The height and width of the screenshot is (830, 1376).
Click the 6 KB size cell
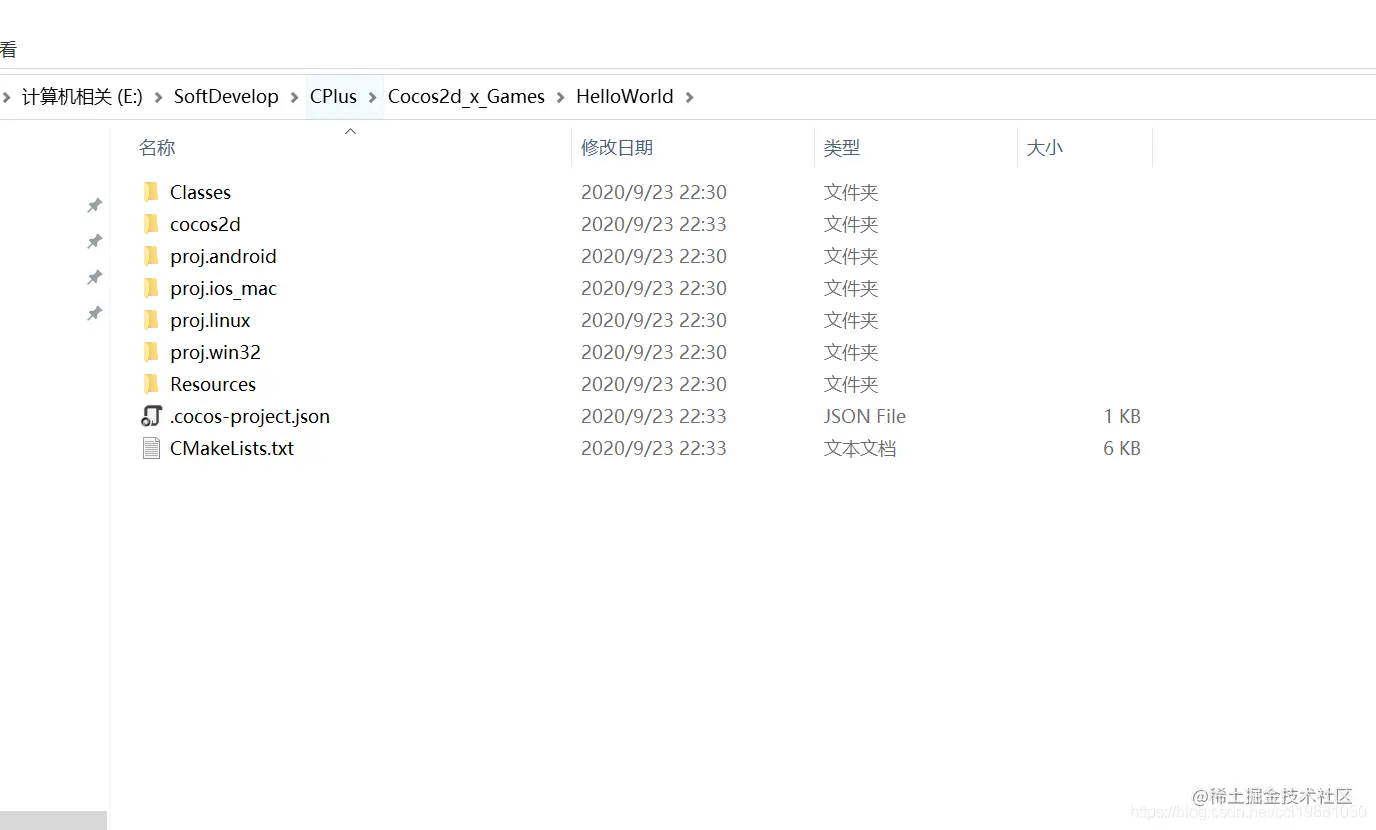pos(1122,448)
